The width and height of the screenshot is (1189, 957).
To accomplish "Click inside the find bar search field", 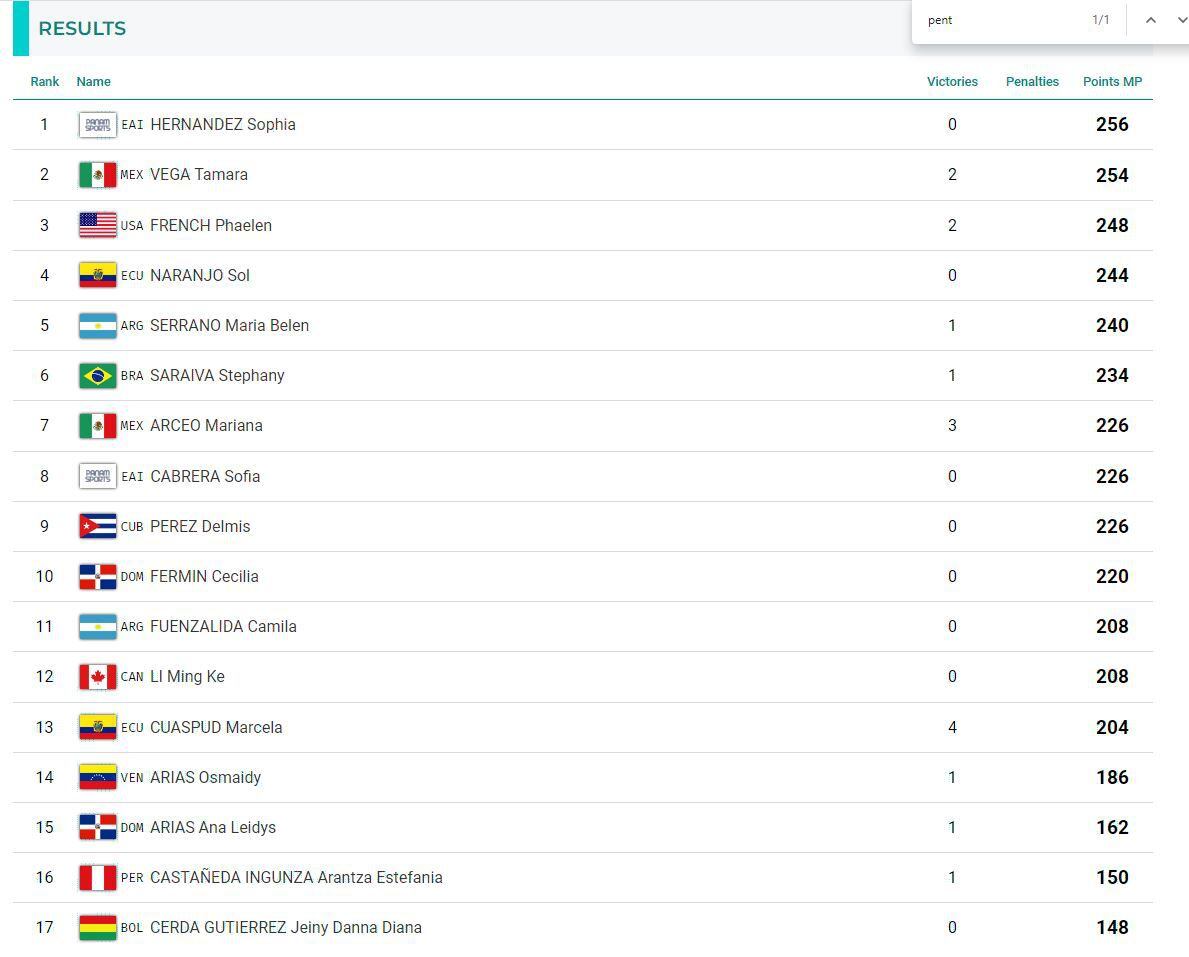I will (x=1000, y=20).
